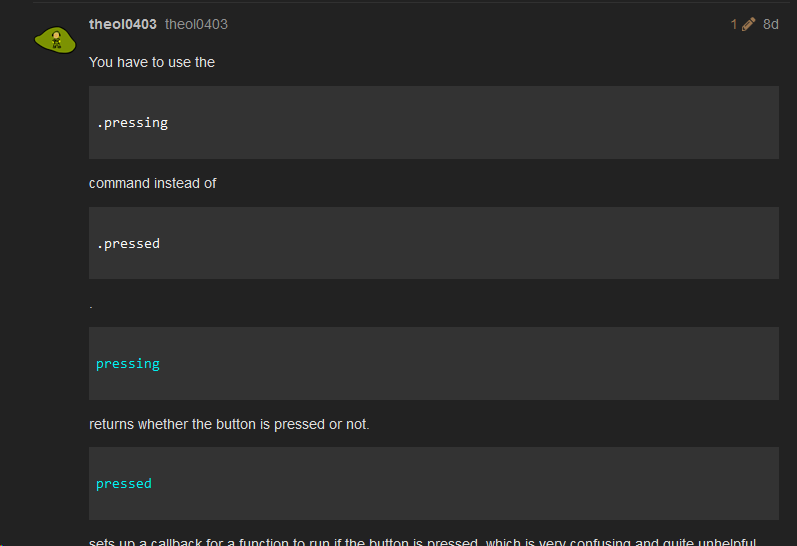Click 'returns whether the button is pressed' sentence
Viewport: 797px width, 546px height.
coord(229,424)
